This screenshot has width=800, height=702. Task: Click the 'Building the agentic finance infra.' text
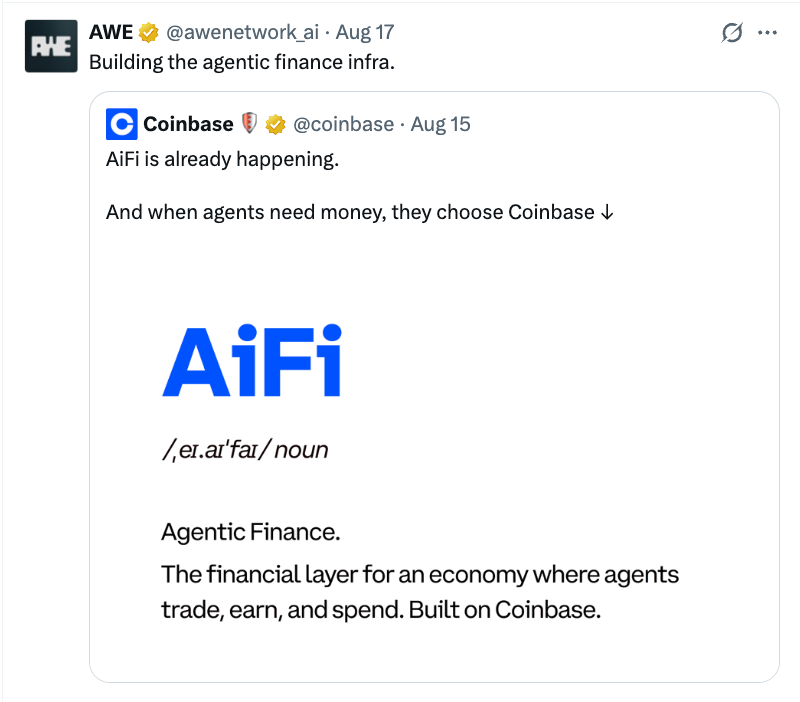point(242,62)
